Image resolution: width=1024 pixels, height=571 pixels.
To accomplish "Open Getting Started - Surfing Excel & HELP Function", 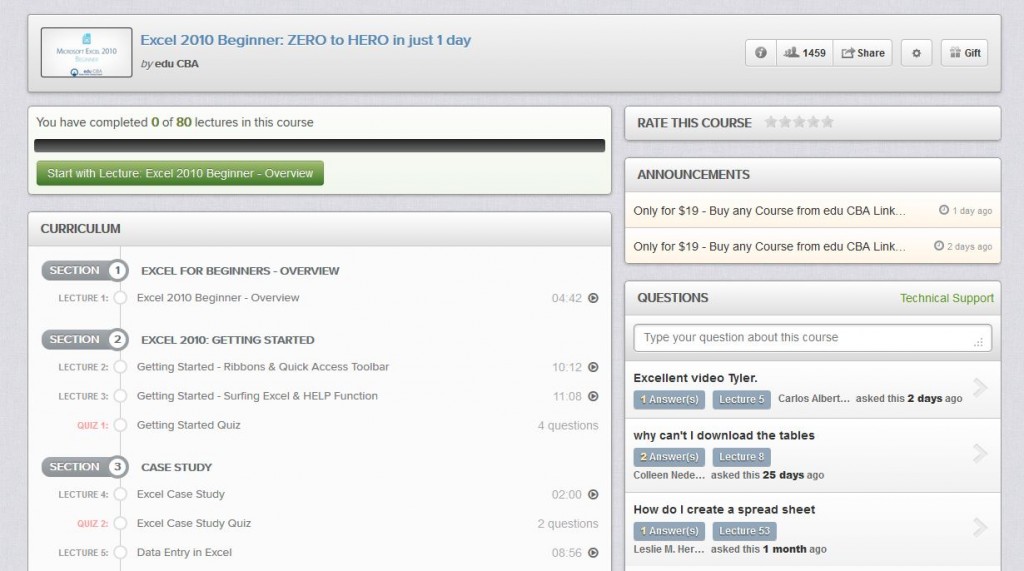I will click(257, 396).
